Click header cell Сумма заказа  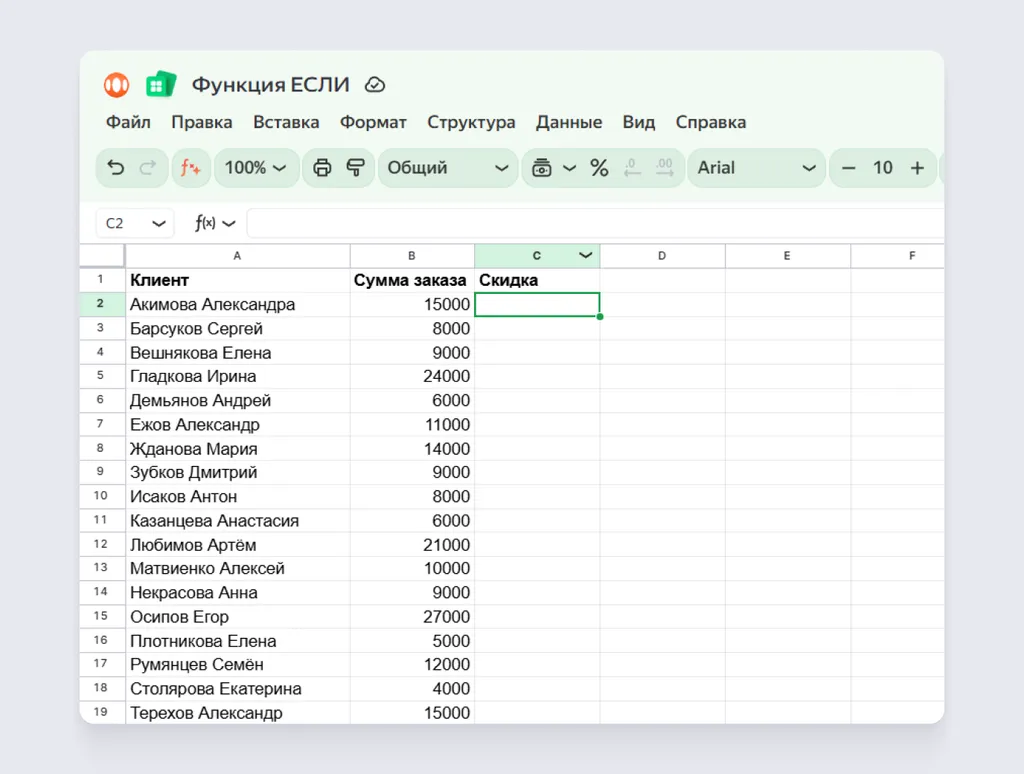[x=412, y=280]
